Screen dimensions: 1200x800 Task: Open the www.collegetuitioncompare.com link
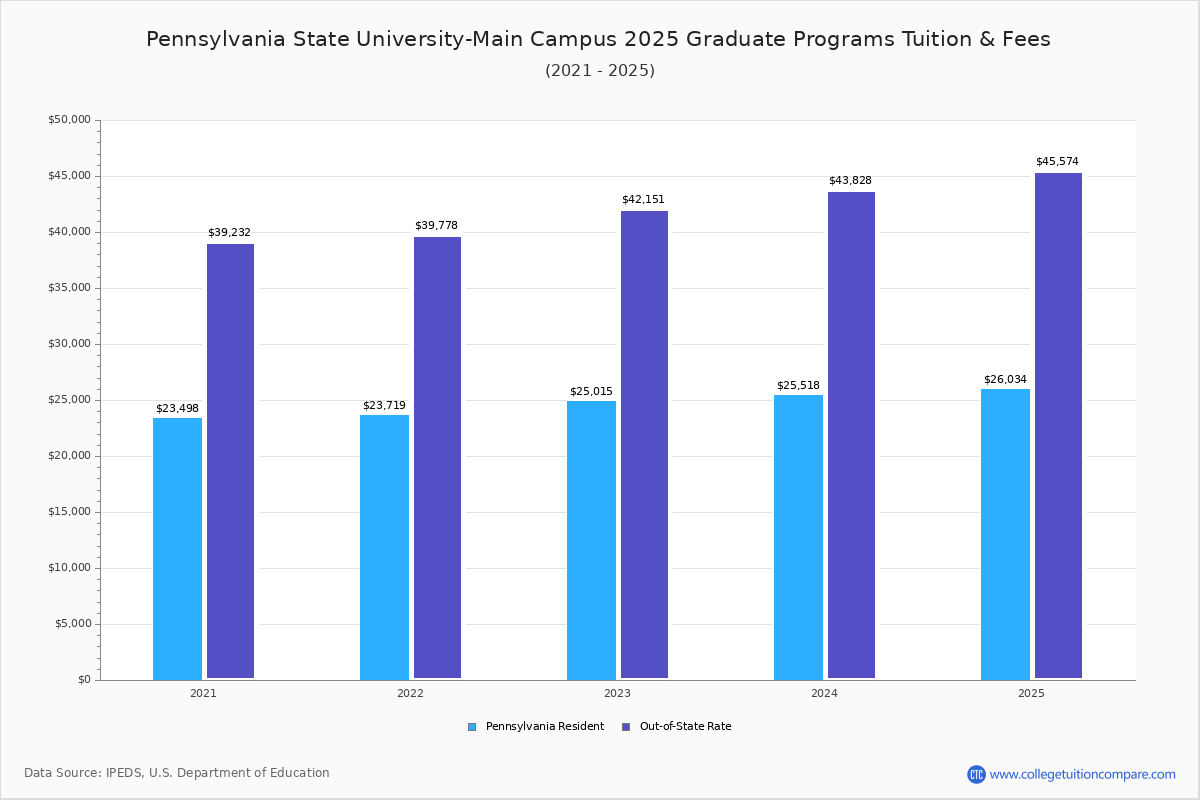1082,774
